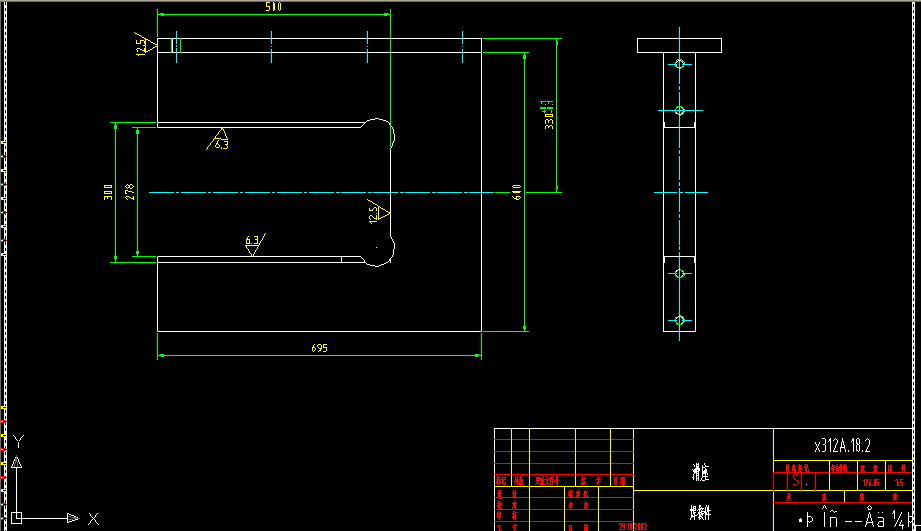Select the drawing number x312A.18.2
Image resolution: width=921 pixels, height=531 pixels.
click(842, 446)
